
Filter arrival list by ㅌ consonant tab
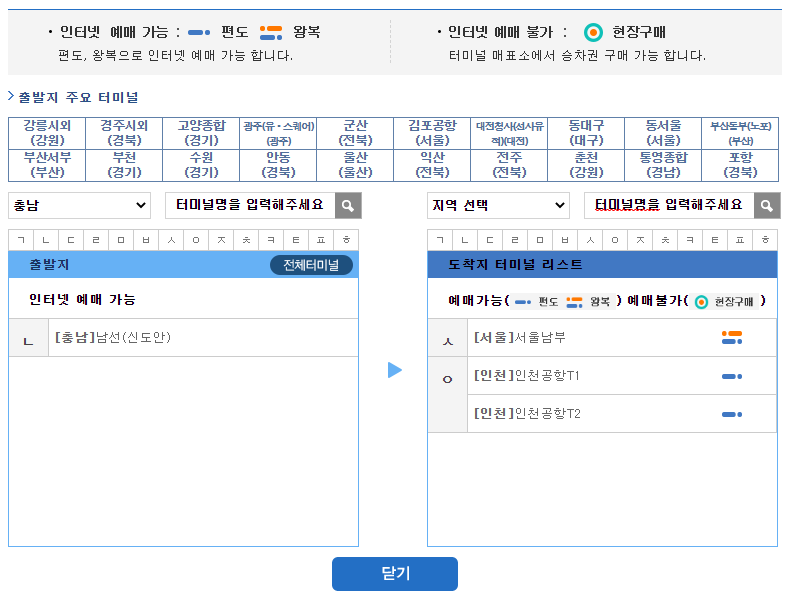point(715,240)
